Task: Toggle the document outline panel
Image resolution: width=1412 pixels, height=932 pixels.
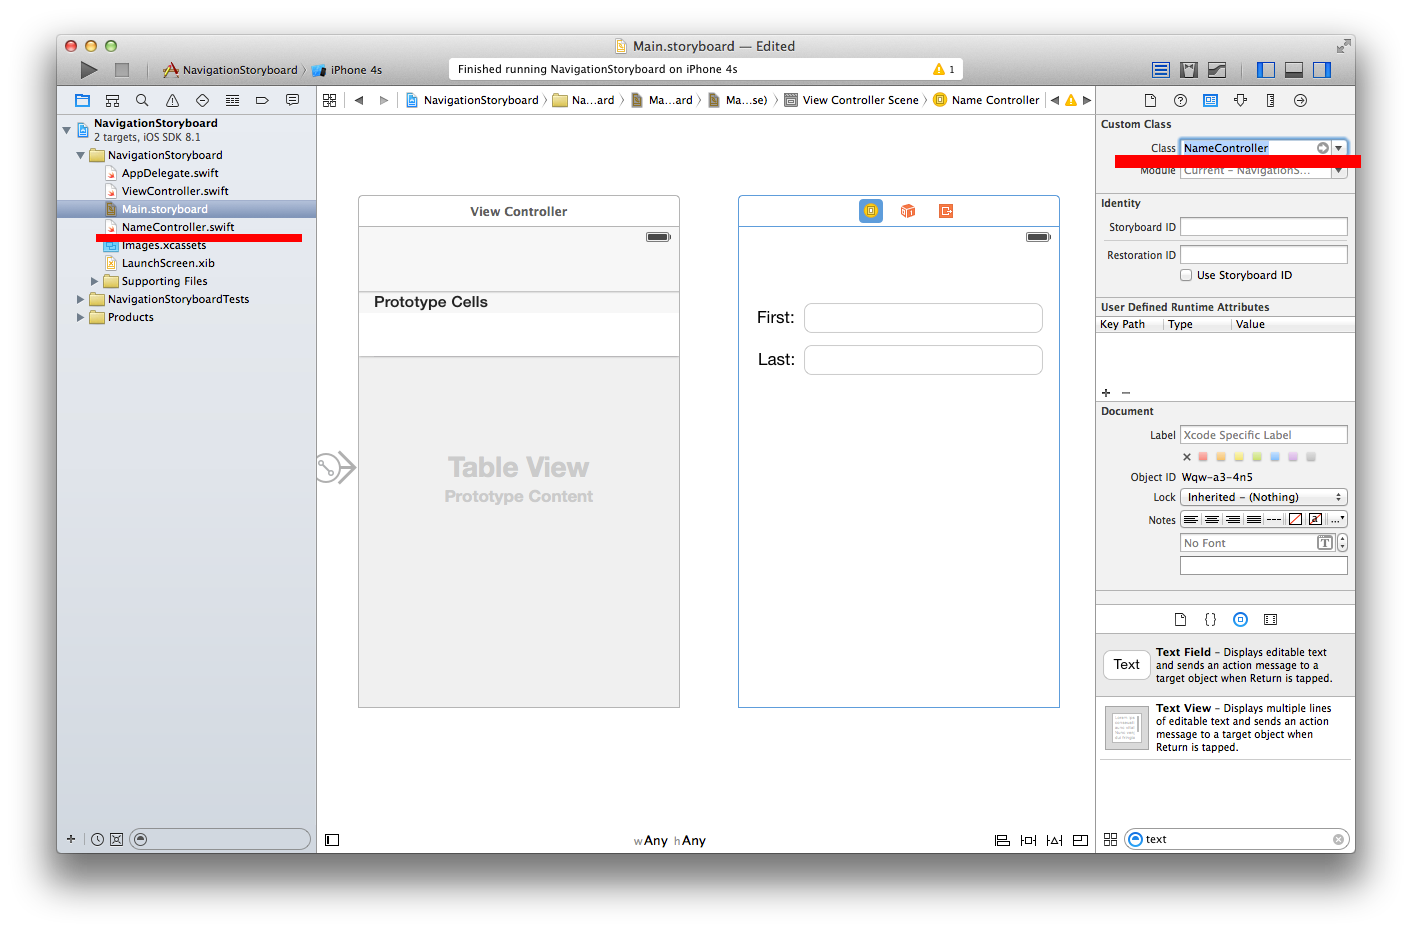Action: (332, 840)
